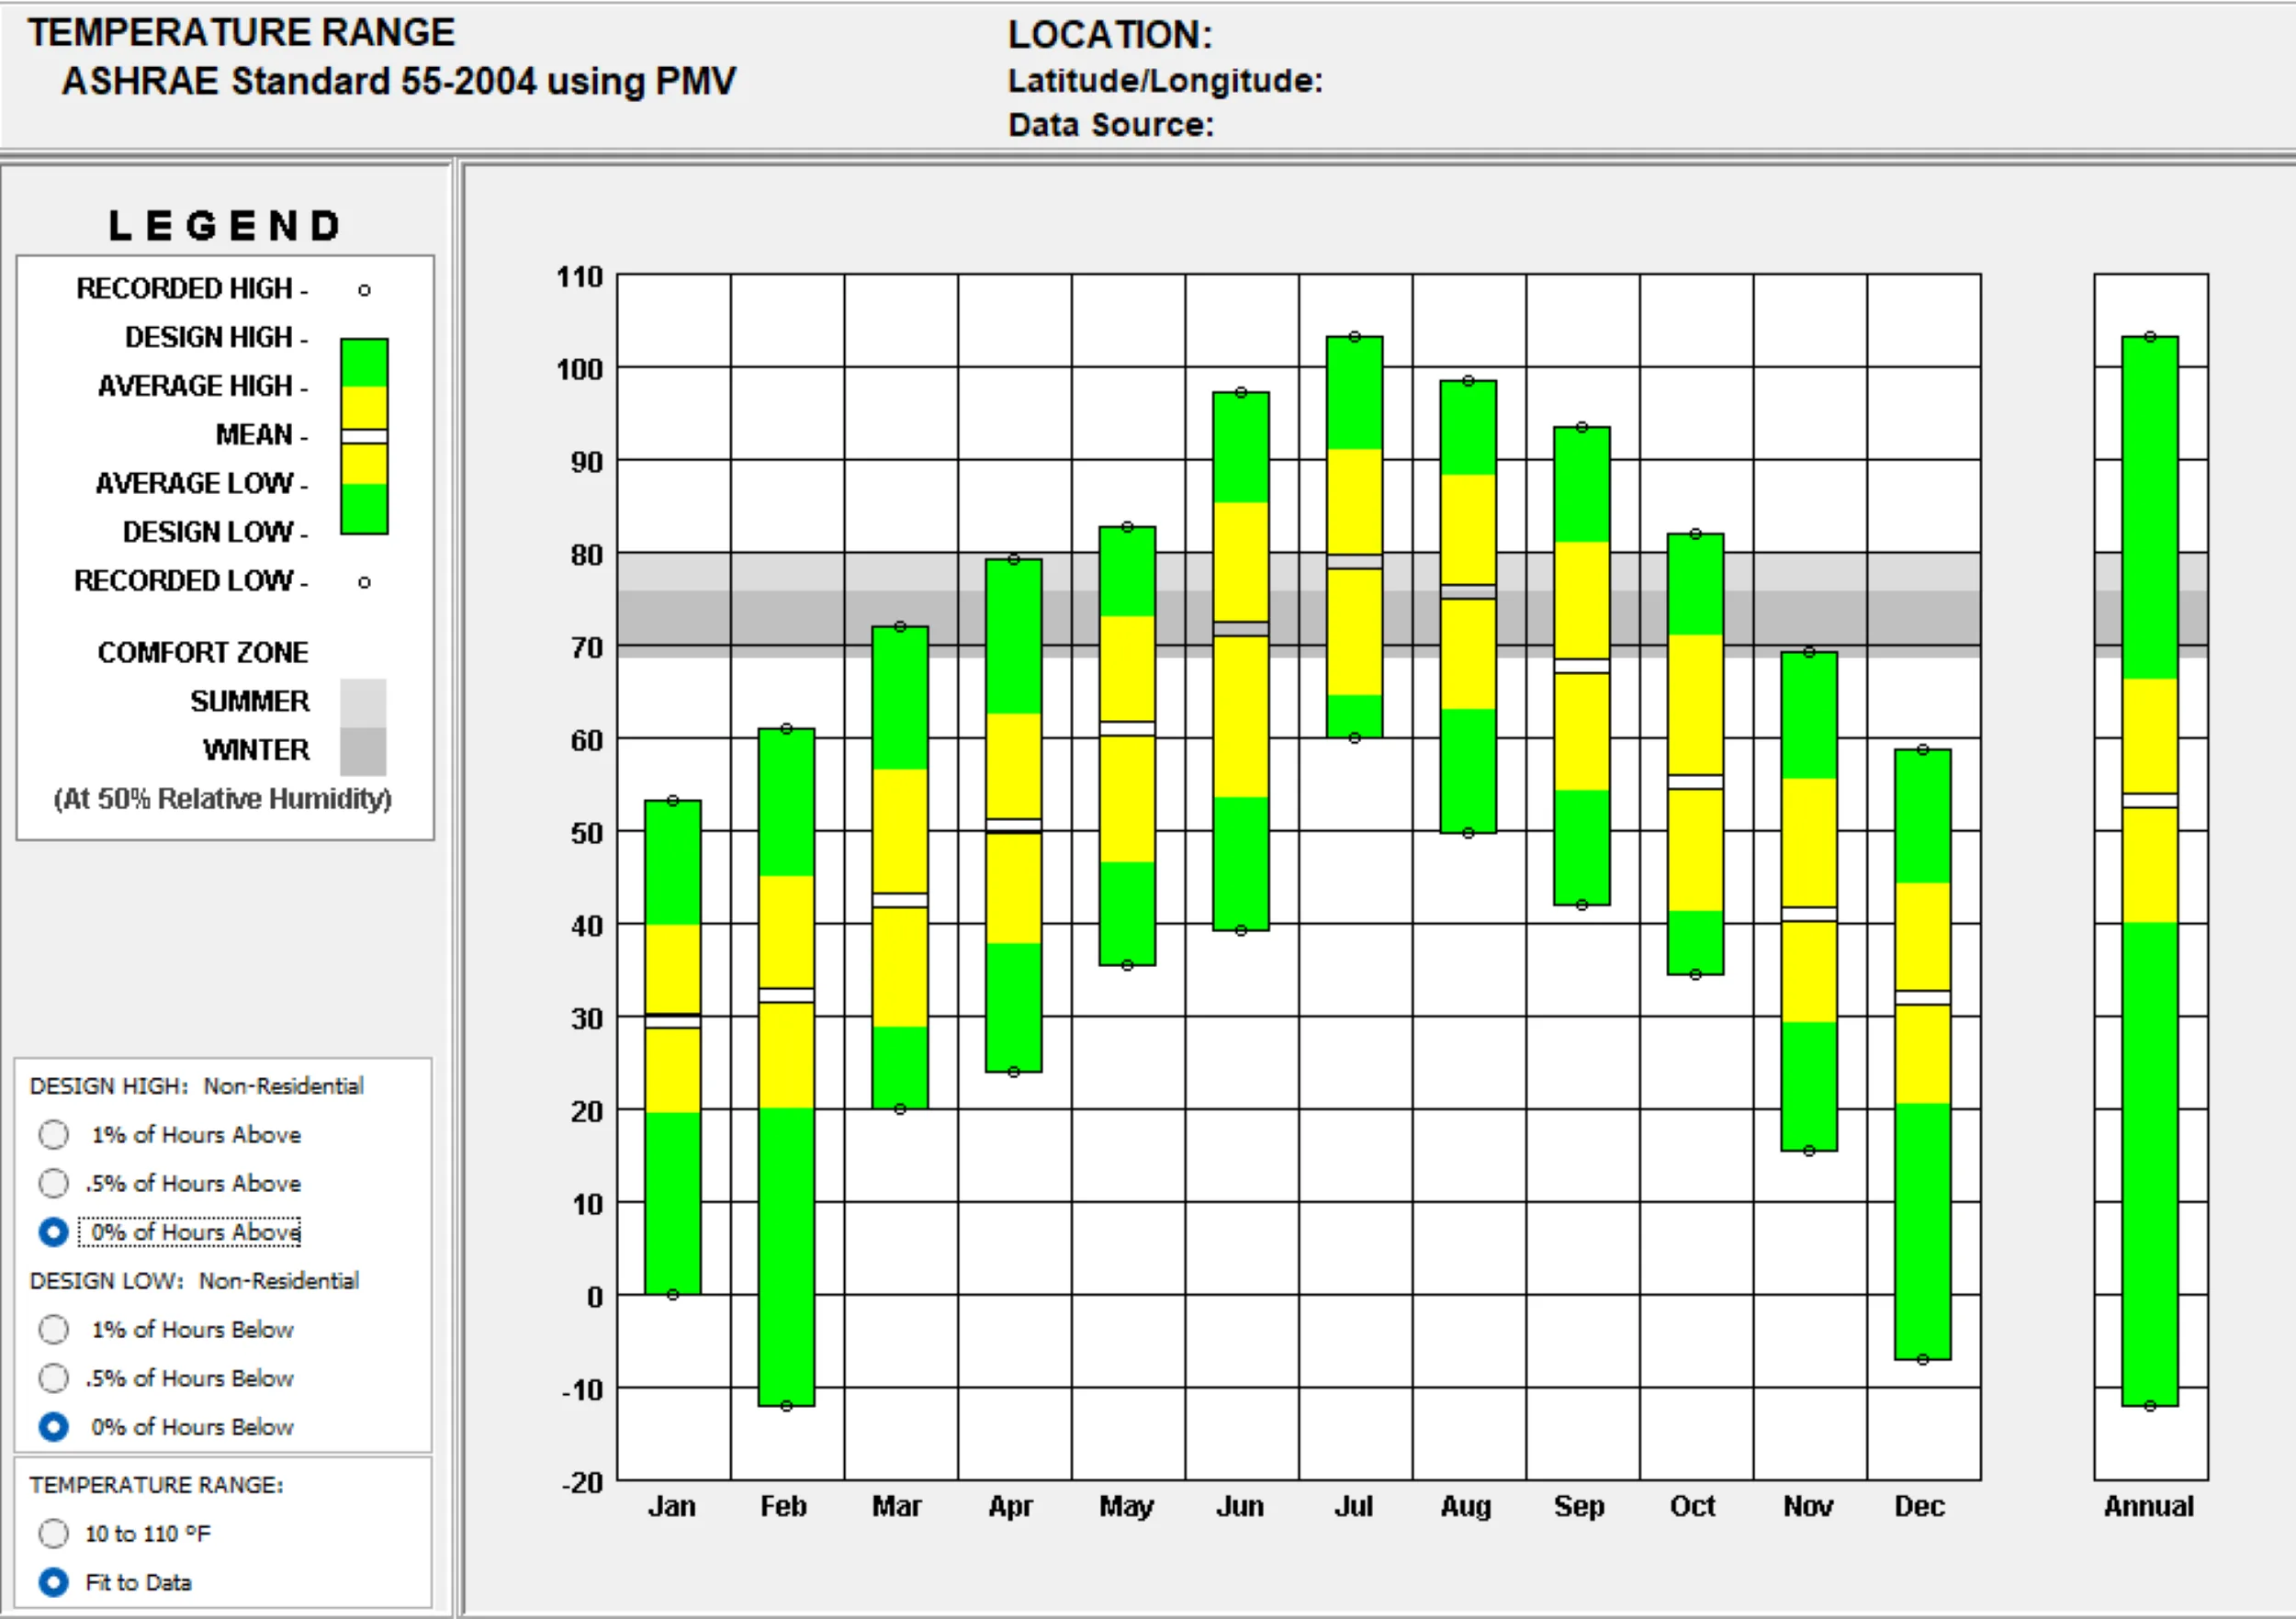Click the 'LEGEND' heading
2296x1619 pixels.
click(x=225, y=226)
